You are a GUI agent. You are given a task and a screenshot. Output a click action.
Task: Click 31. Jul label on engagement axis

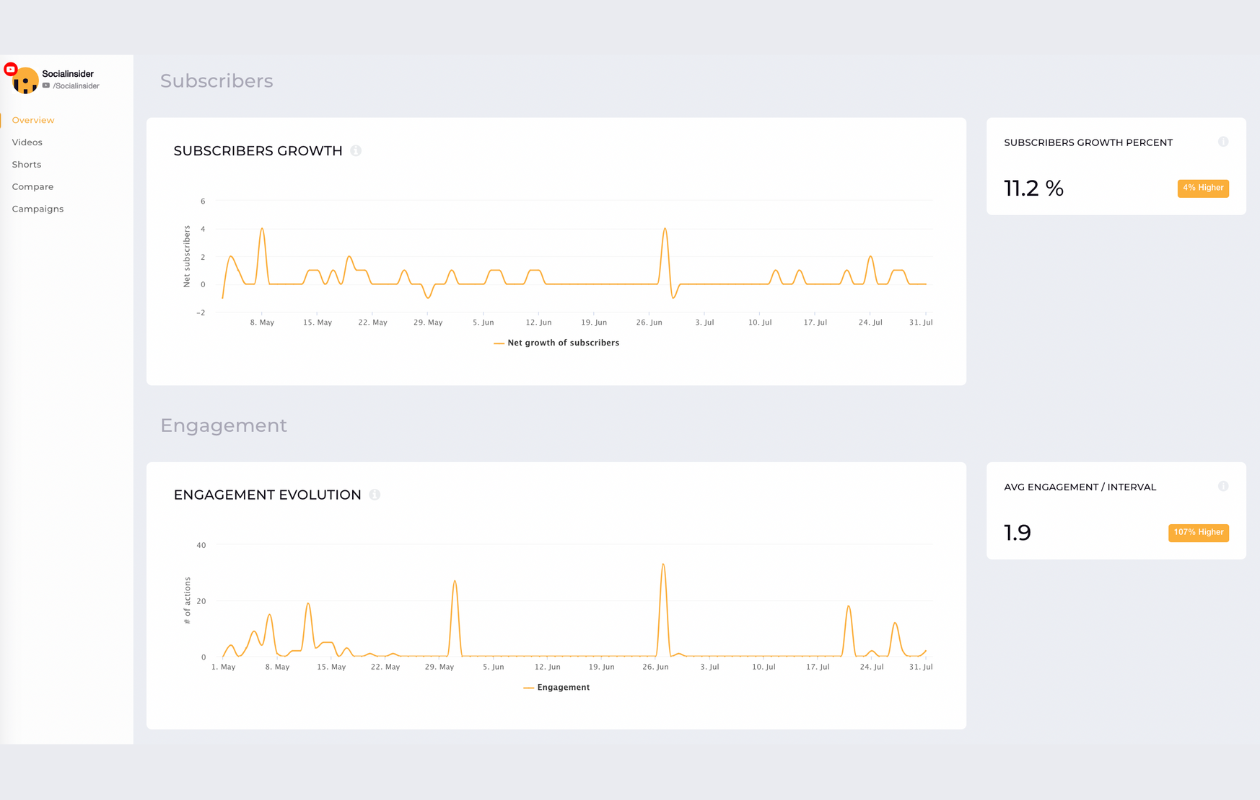coord(921,667)
